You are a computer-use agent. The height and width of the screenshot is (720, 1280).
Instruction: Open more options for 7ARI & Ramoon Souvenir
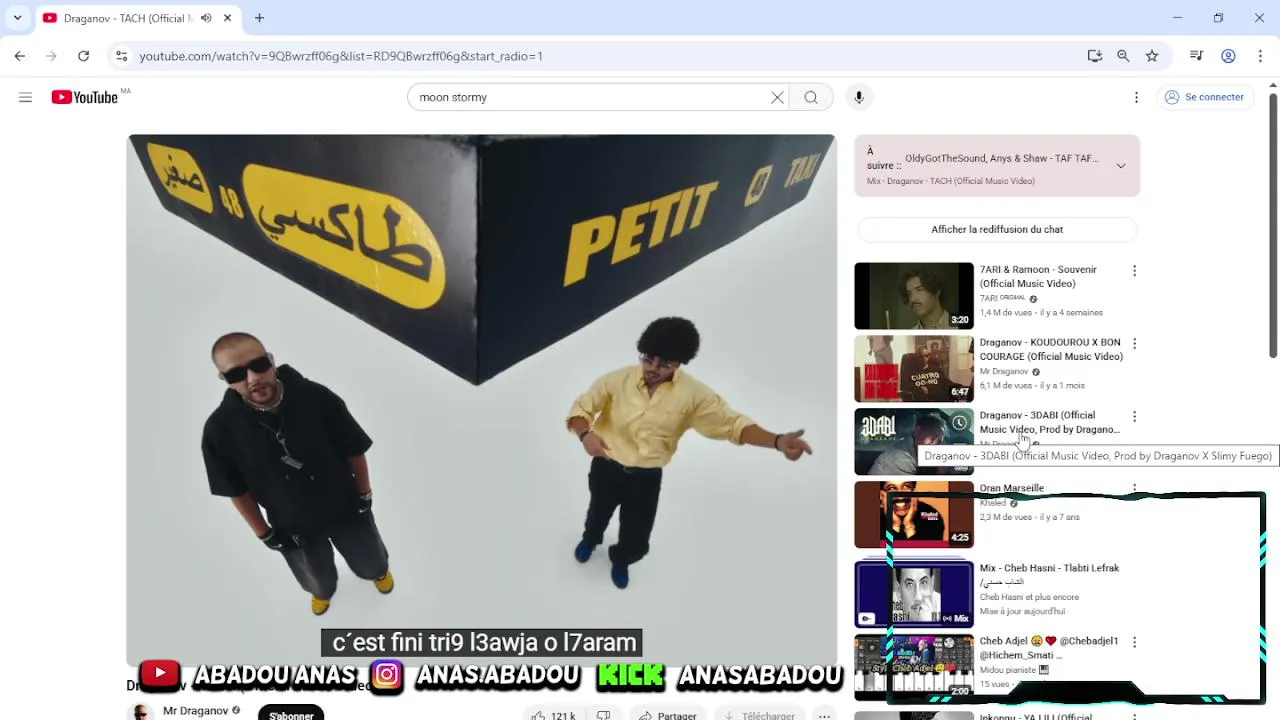(1134, 271)
